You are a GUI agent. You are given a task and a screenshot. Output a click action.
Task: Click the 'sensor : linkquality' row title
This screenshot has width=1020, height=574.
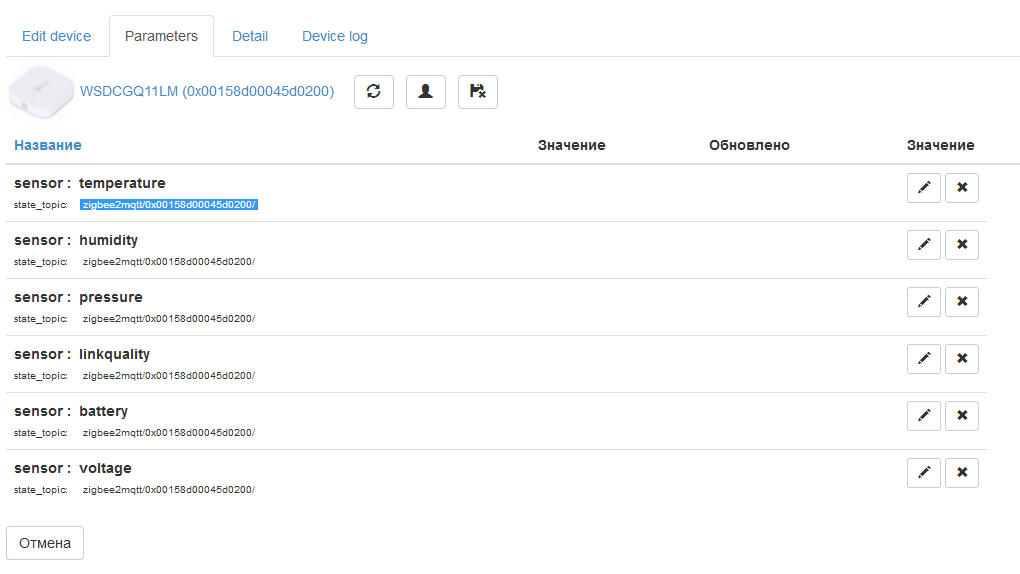tap(82, 355)
